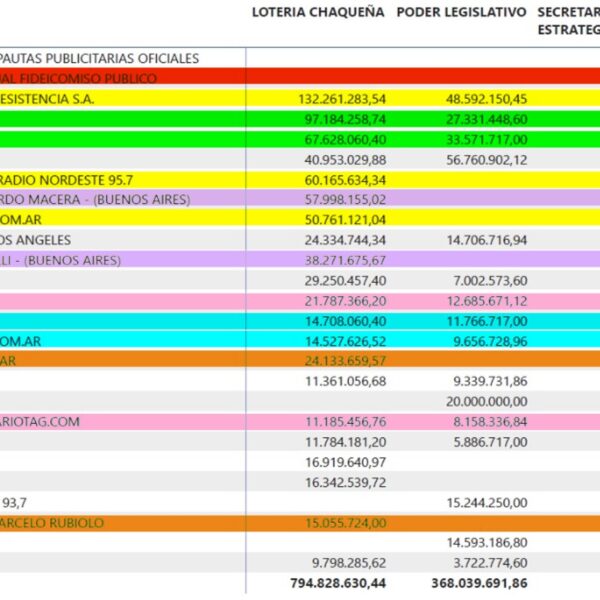Click cell value 29.250.457,40

point(345,280)
